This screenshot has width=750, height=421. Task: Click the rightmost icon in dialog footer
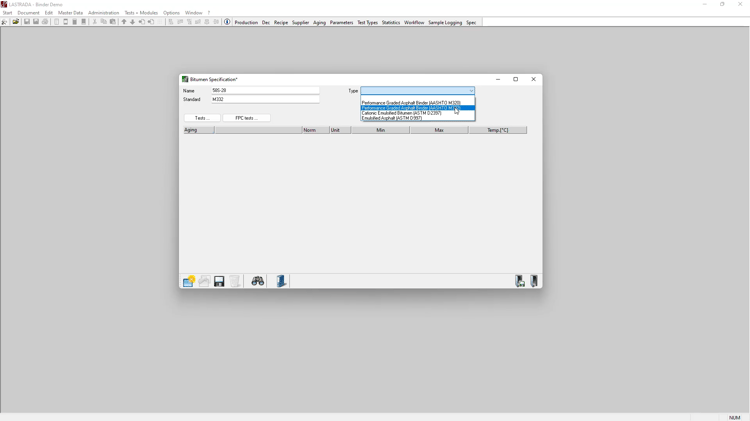click(x=536, y=282)
